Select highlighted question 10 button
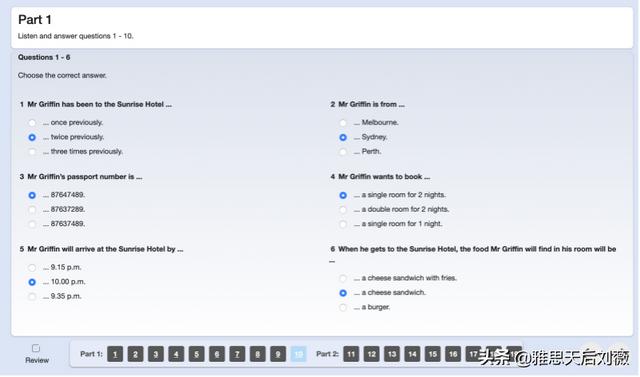 (298, 354)
